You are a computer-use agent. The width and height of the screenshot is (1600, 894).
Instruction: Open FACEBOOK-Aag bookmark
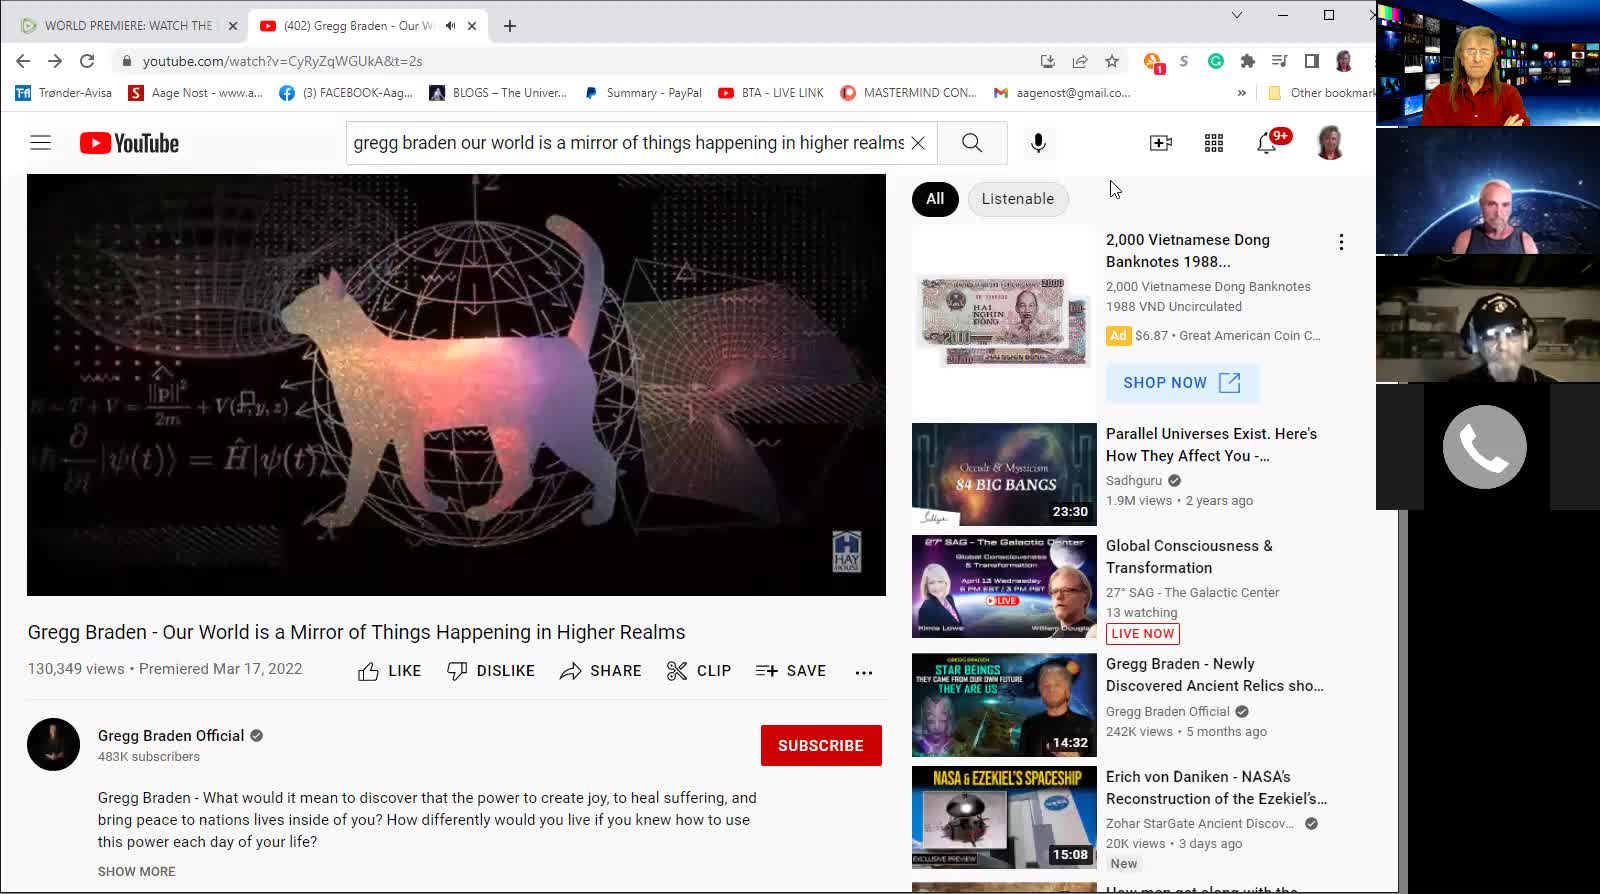pos(346,93)
